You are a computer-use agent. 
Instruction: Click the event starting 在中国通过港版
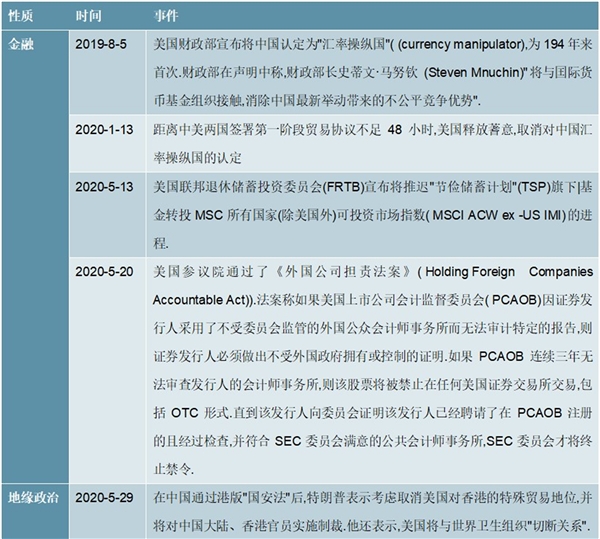point(373,512)
